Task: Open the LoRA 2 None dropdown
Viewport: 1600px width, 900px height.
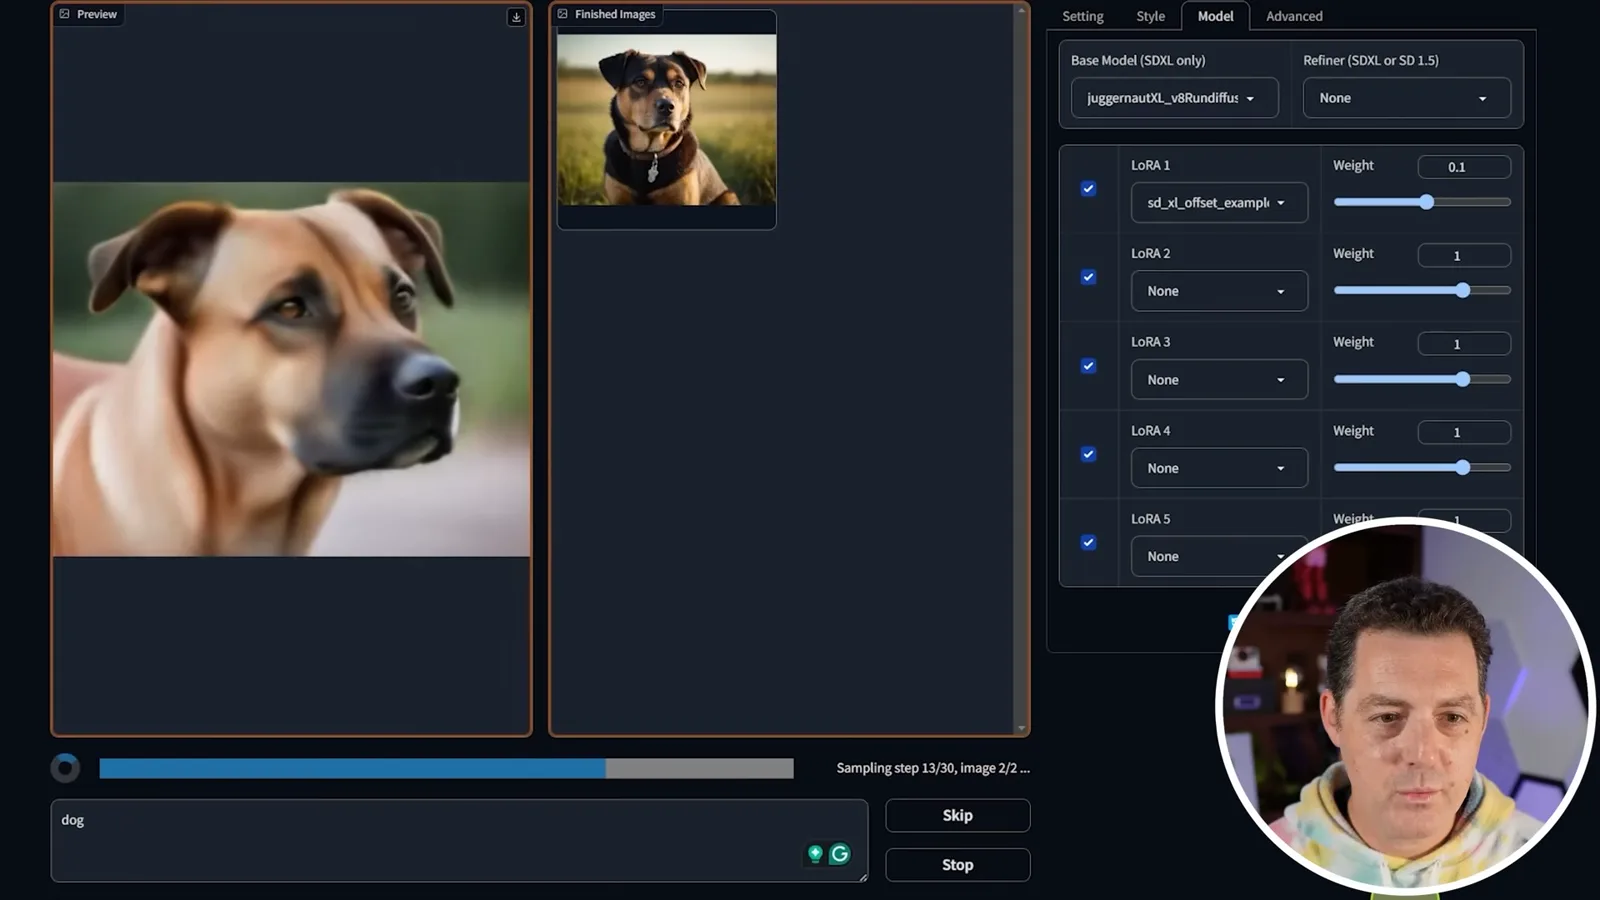Action: pyautogui.click(x=1219, y=291)
